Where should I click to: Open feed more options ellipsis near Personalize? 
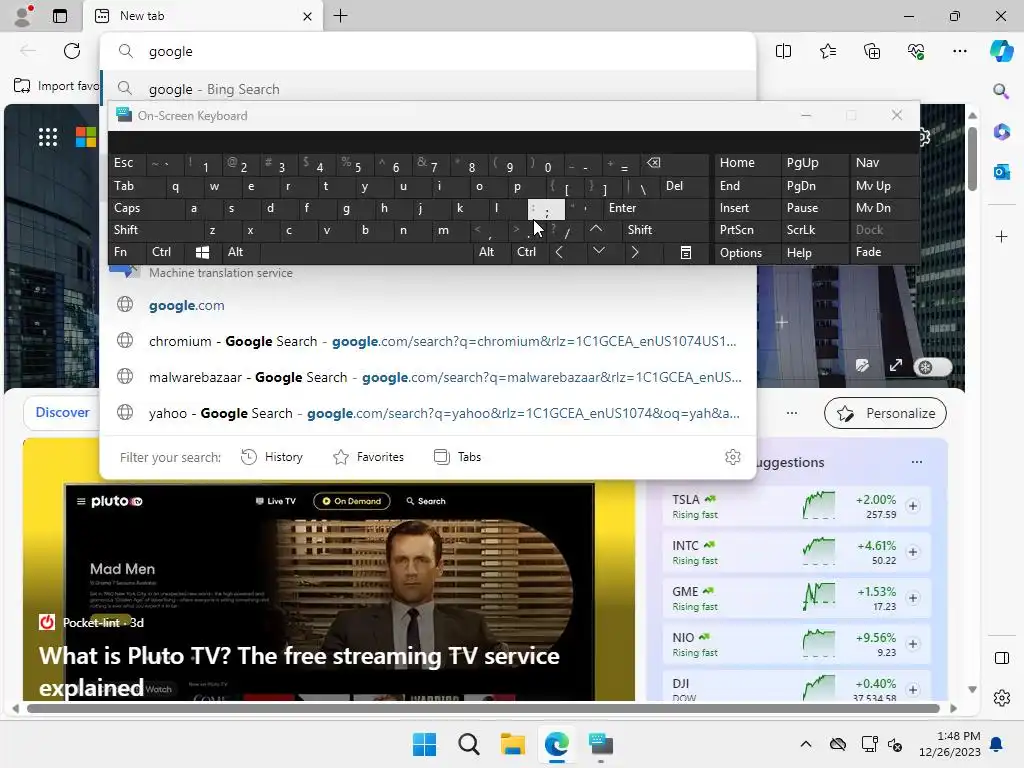792,413
